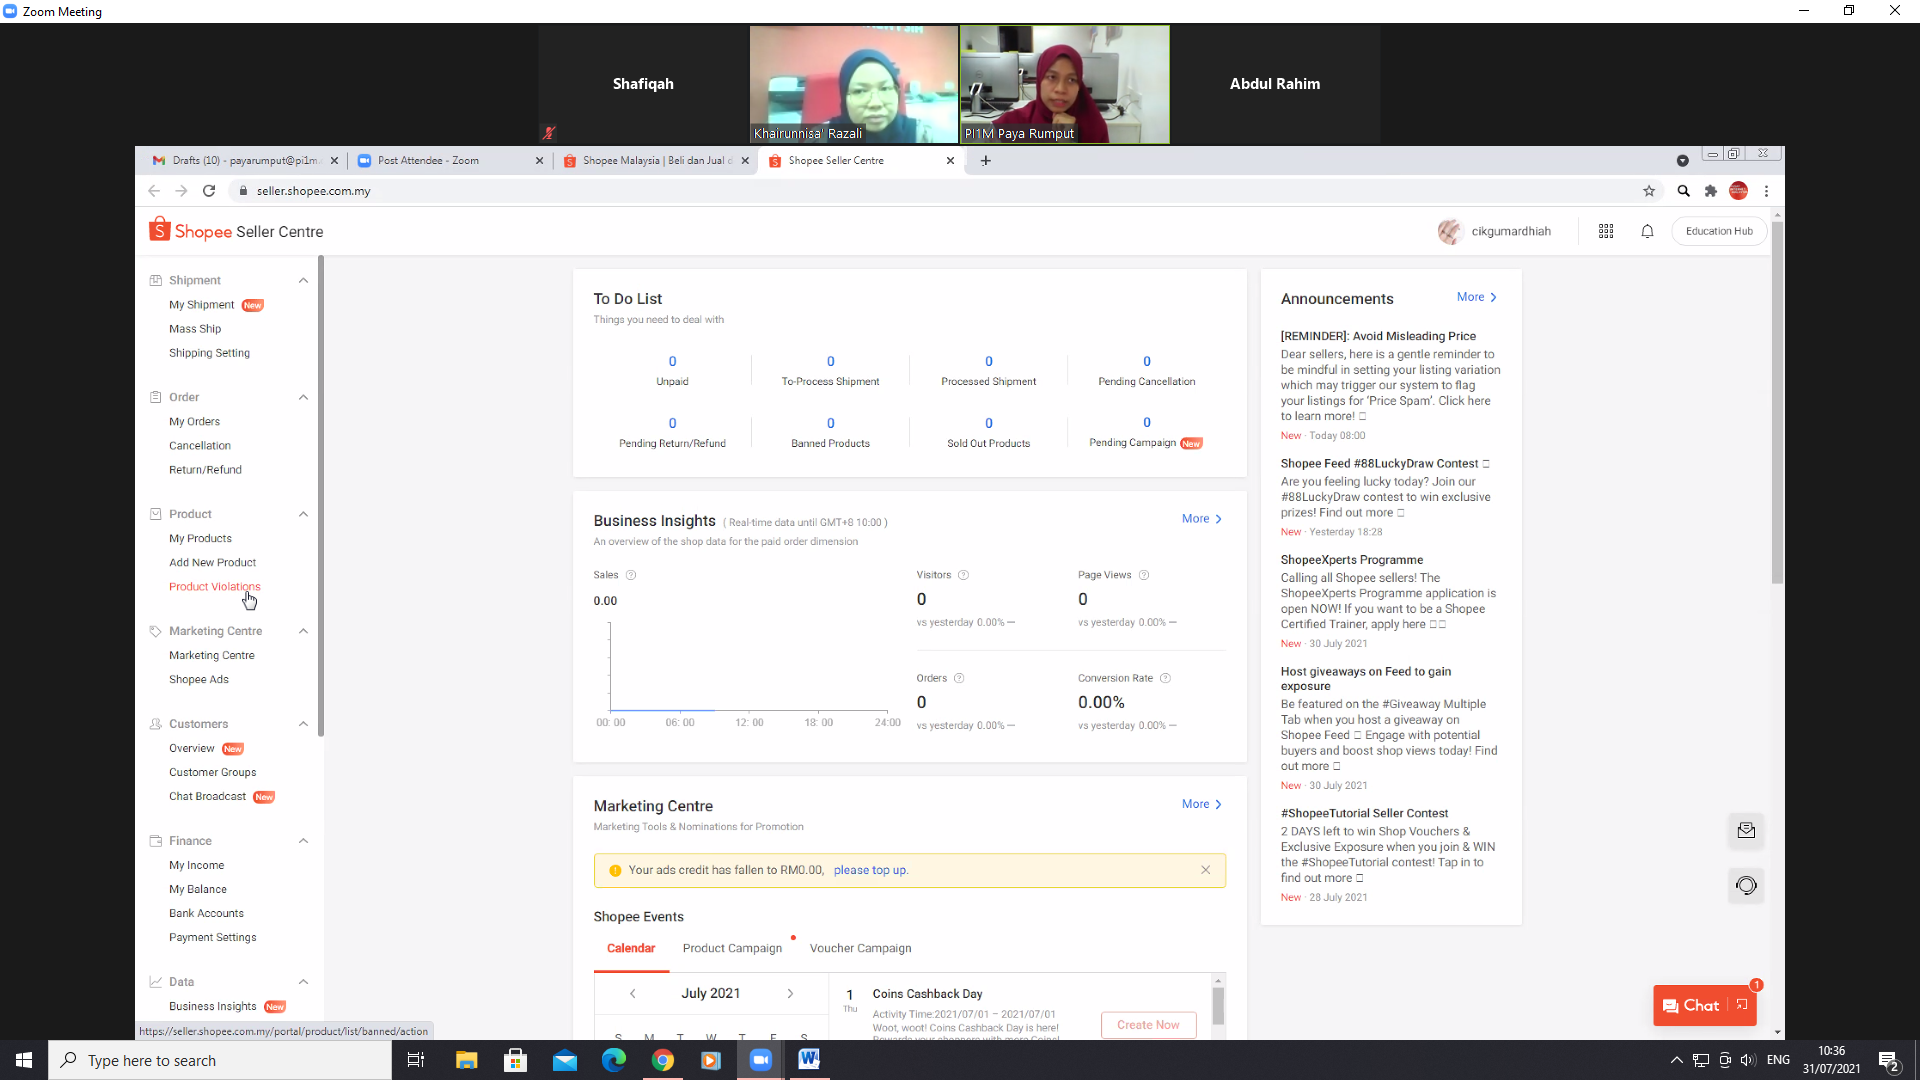
Task: Click the Page Views help icon
Action: click(1144, 575)
